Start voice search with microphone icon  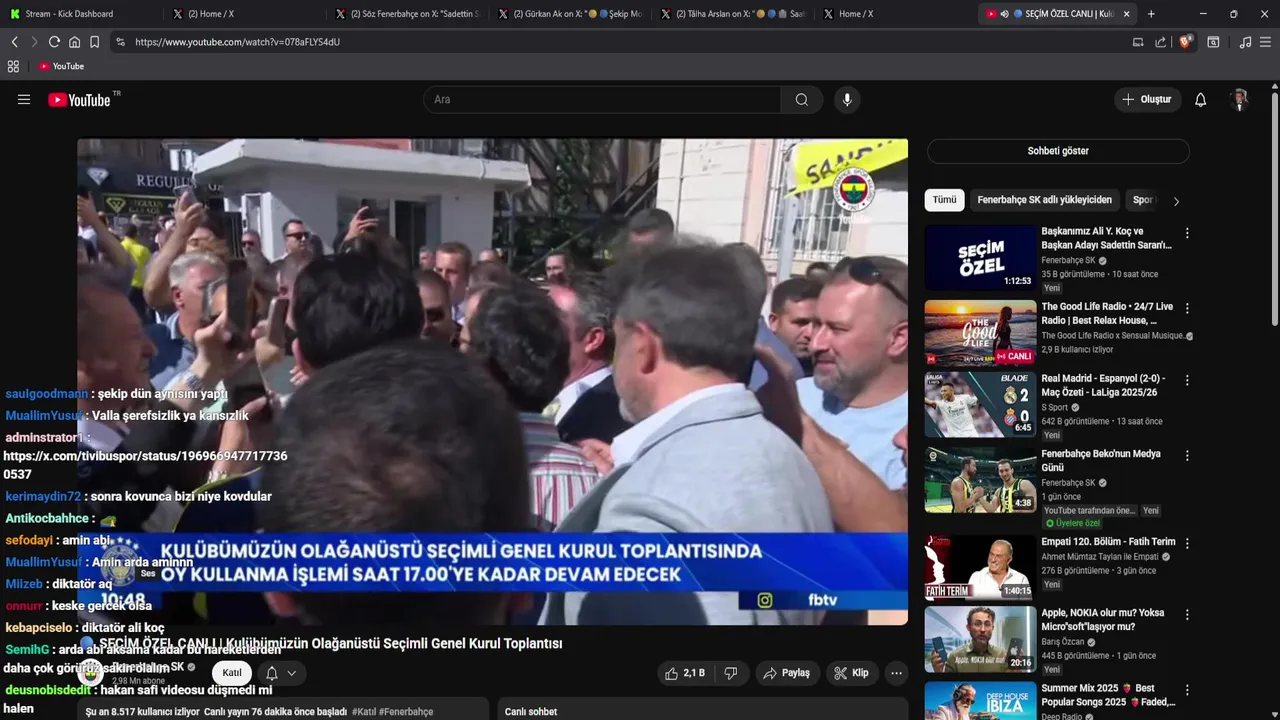coord(847,100)
